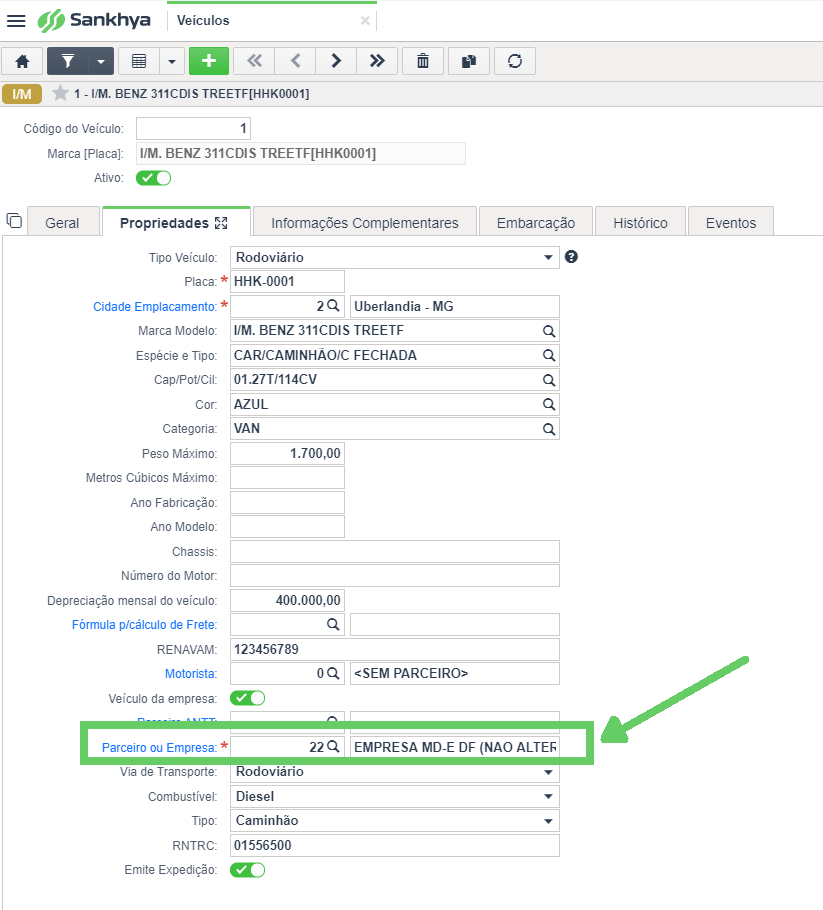Click the RENAVAM input field

[x=395, y=649]
